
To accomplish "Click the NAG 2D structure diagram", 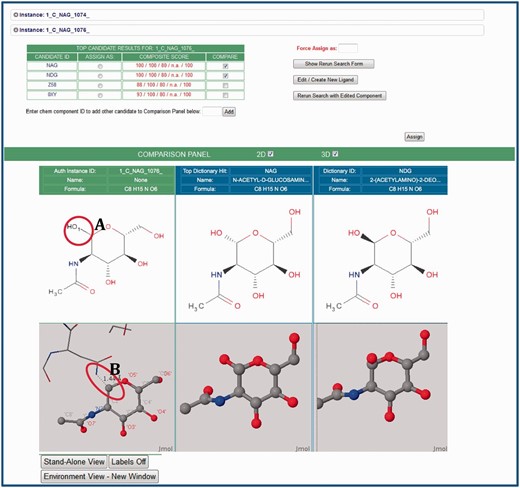I will point(244,259).
